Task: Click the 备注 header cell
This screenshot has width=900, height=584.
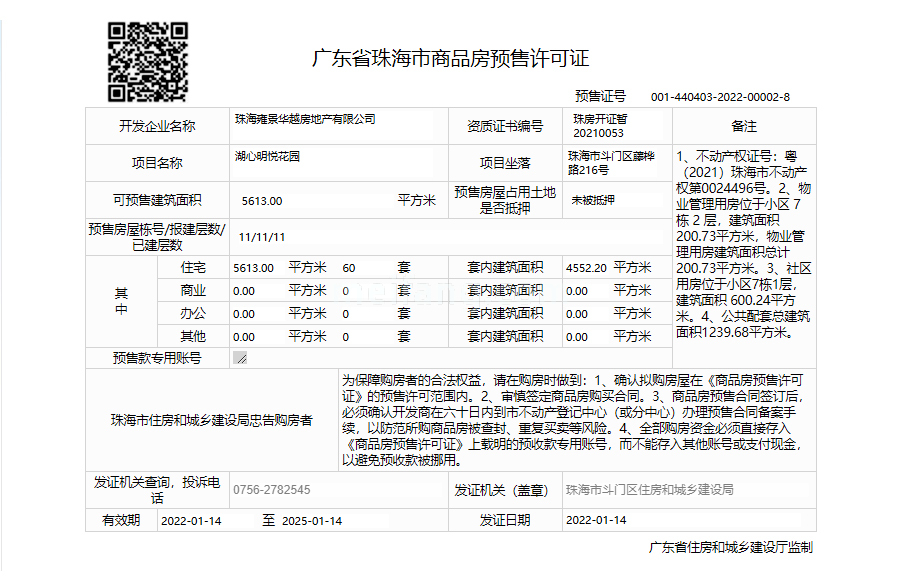Action: pos(744,126)
